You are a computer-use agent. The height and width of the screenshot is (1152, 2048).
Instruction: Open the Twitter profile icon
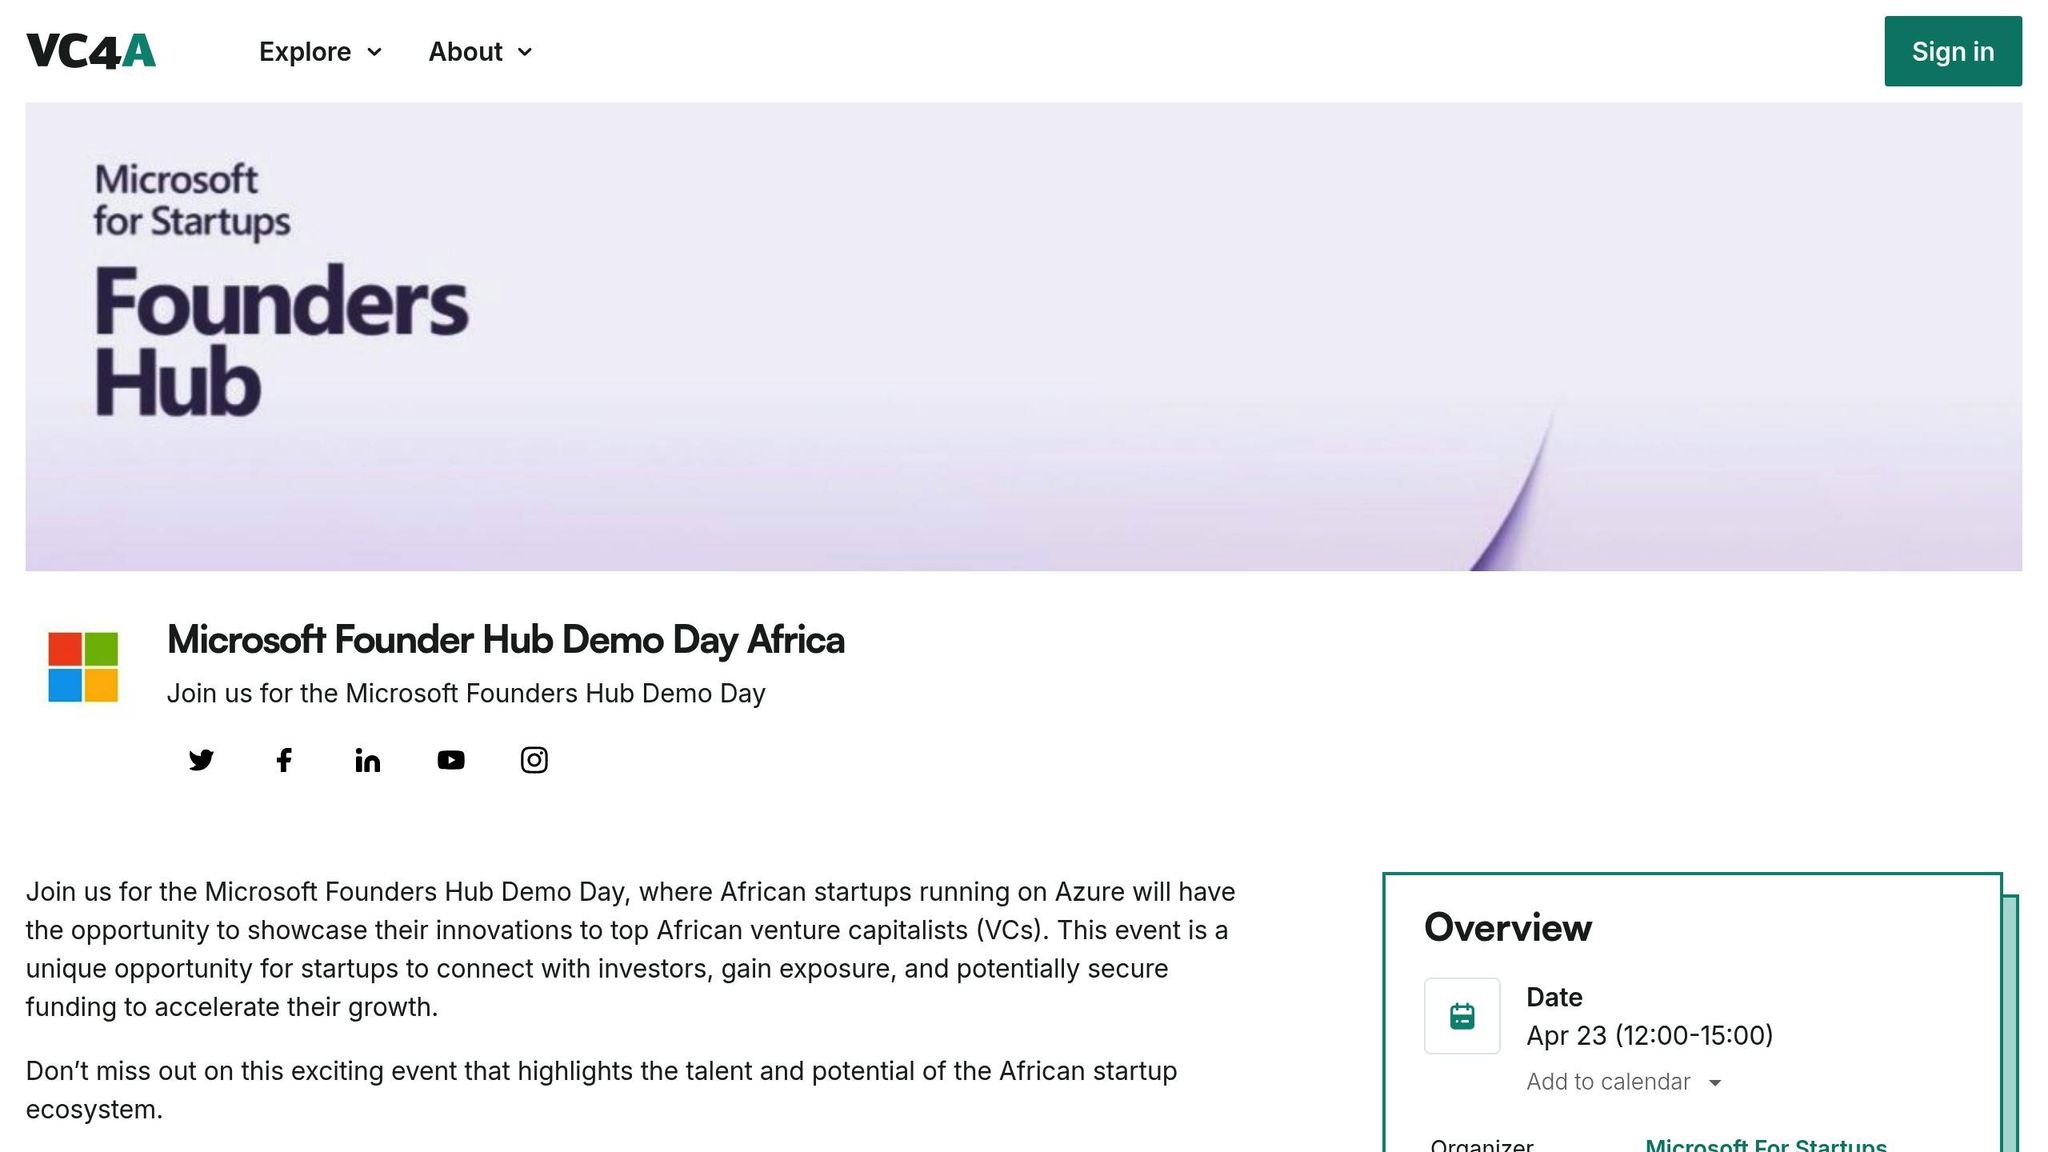[201, 760]
